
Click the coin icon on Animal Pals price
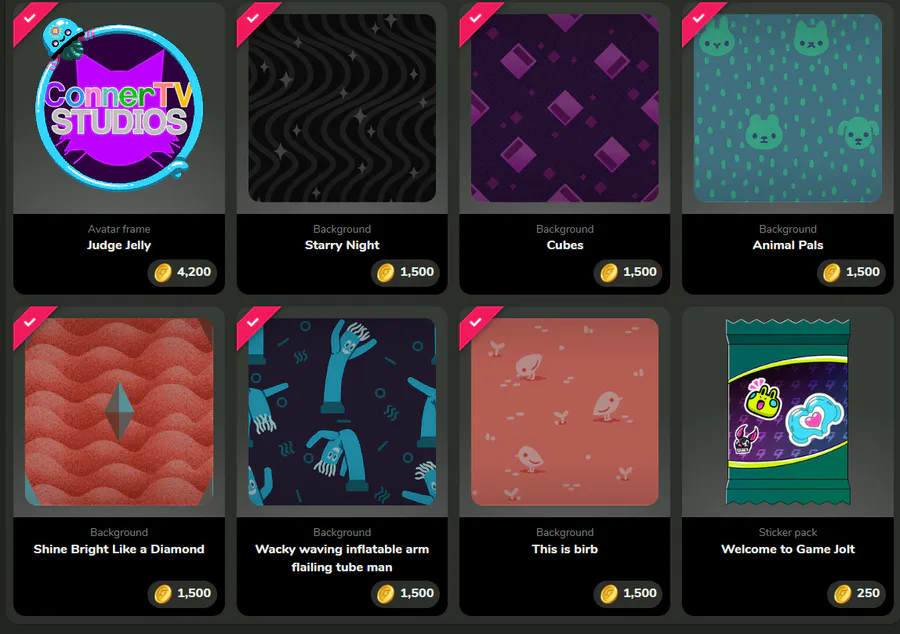[x=831, y=272]
